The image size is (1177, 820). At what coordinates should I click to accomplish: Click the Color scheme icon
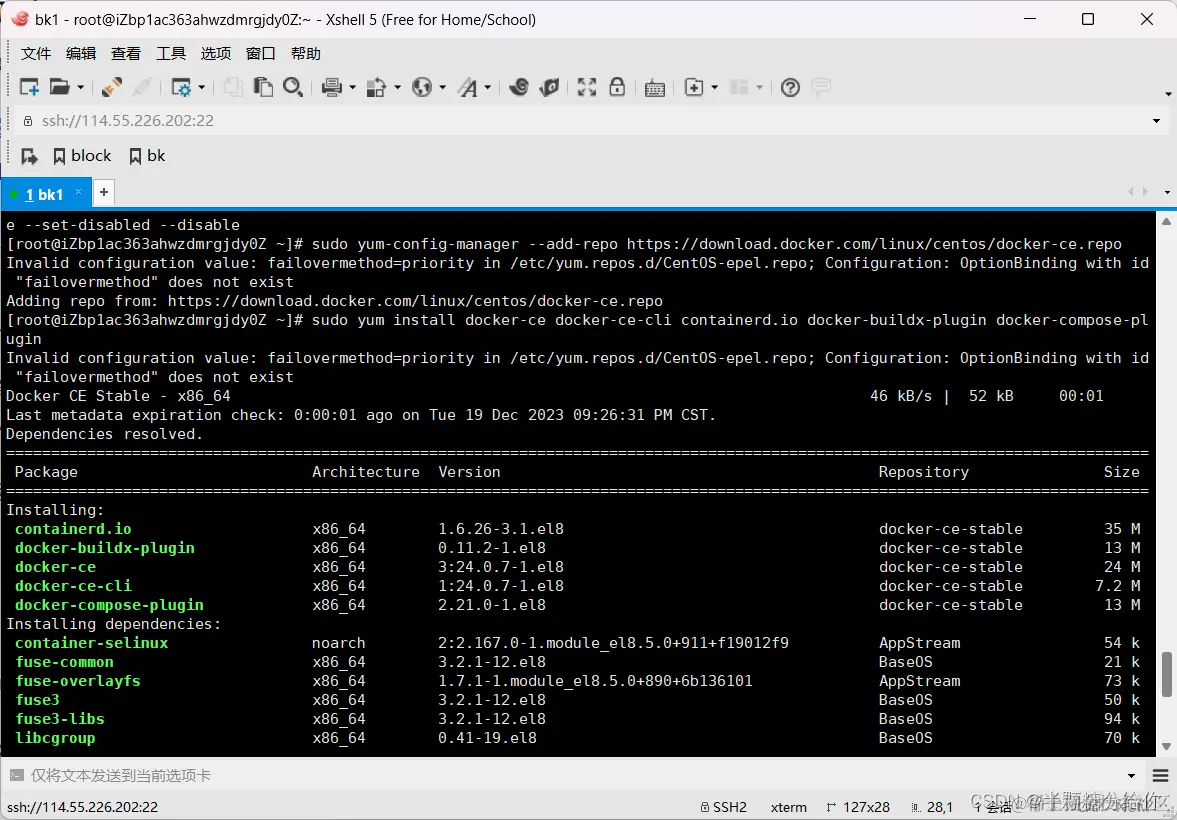(376, 87)
